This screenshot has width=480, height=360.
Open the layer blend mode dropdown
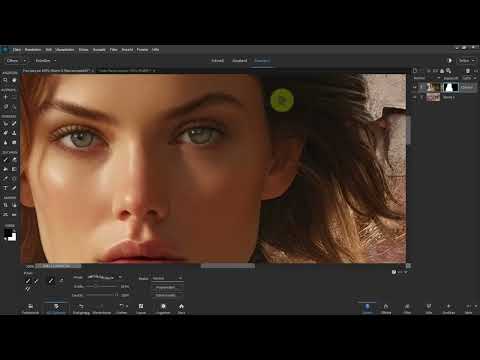(427, 78)
